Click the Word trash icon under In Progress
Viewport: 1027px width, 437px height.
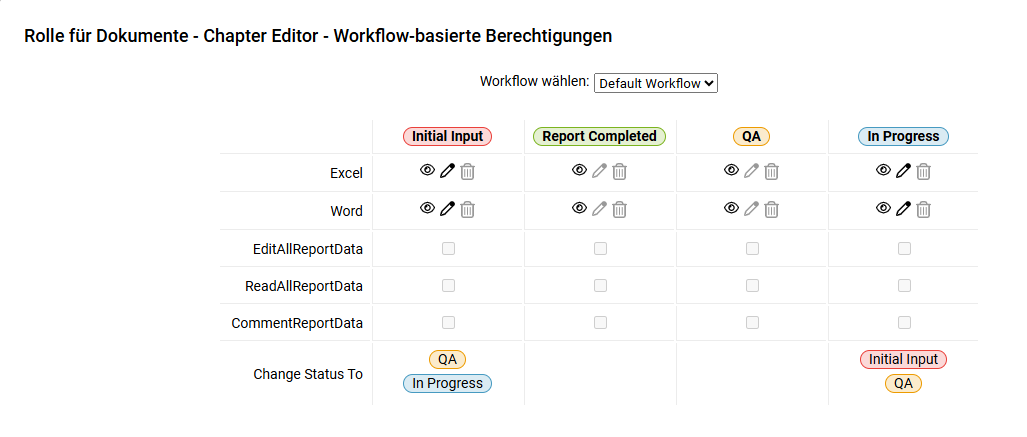[x=924, y=210]
